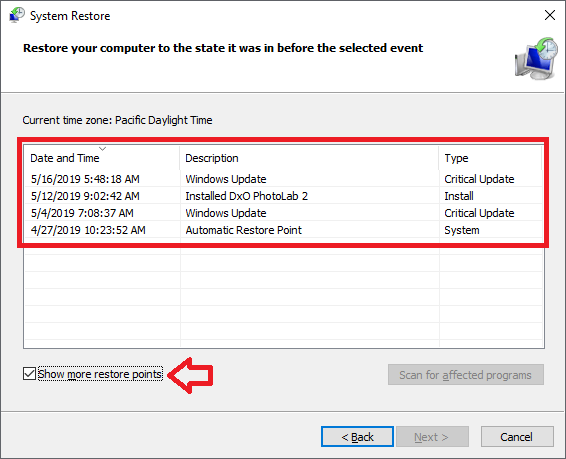The width and height of the screenshot is (566, 459).
Task: Cancel the System Restore wizard
Action: tap(517, 437)
